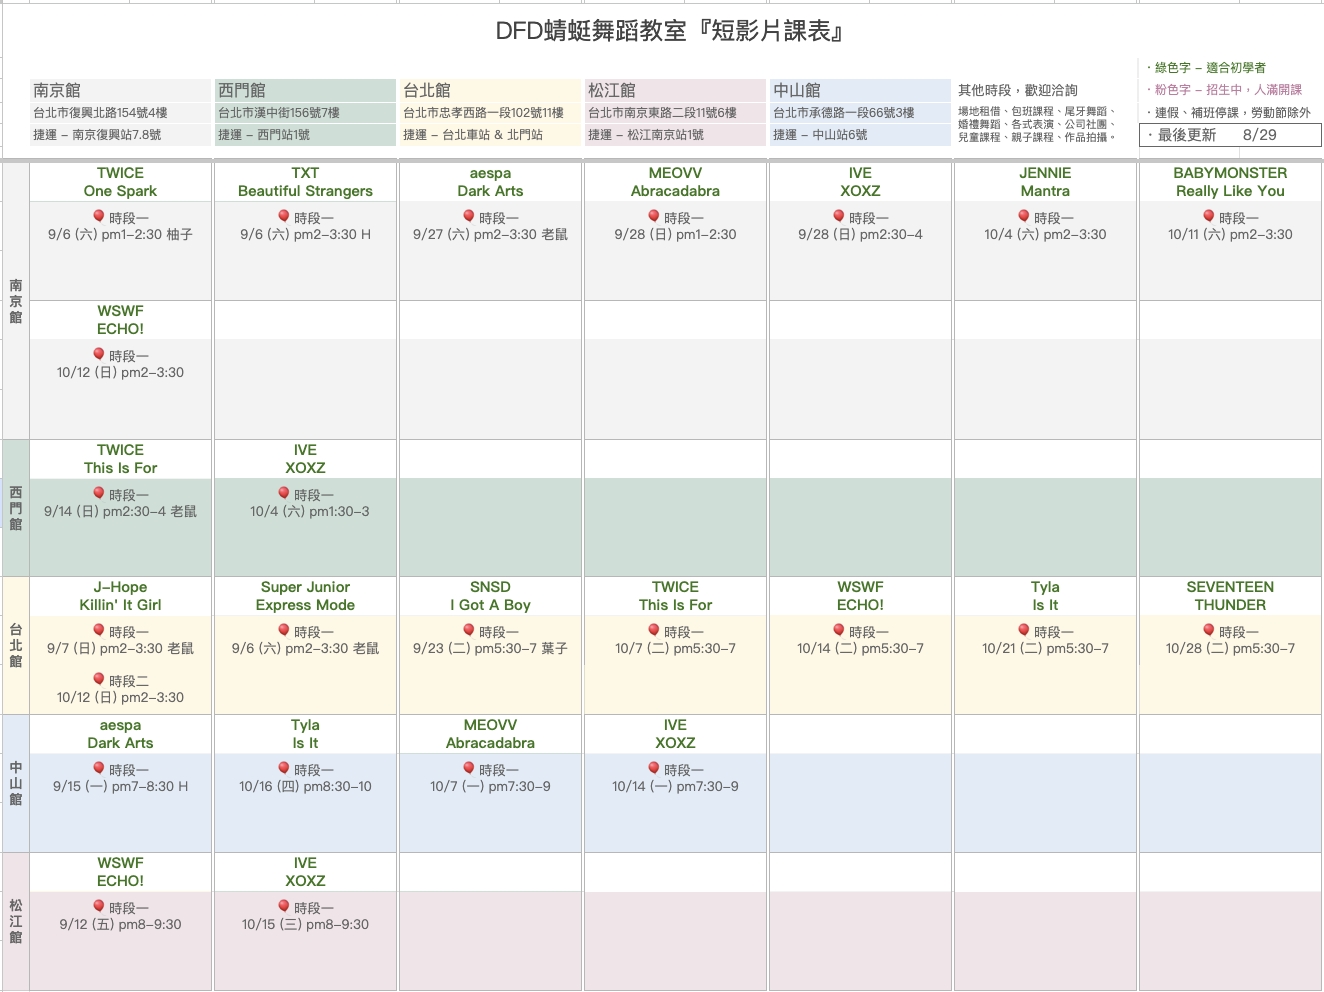
Task: Click the schedule 9/6 (六) pm2–3:30 H
Action: pyautogui.click(x=305, y=235)
